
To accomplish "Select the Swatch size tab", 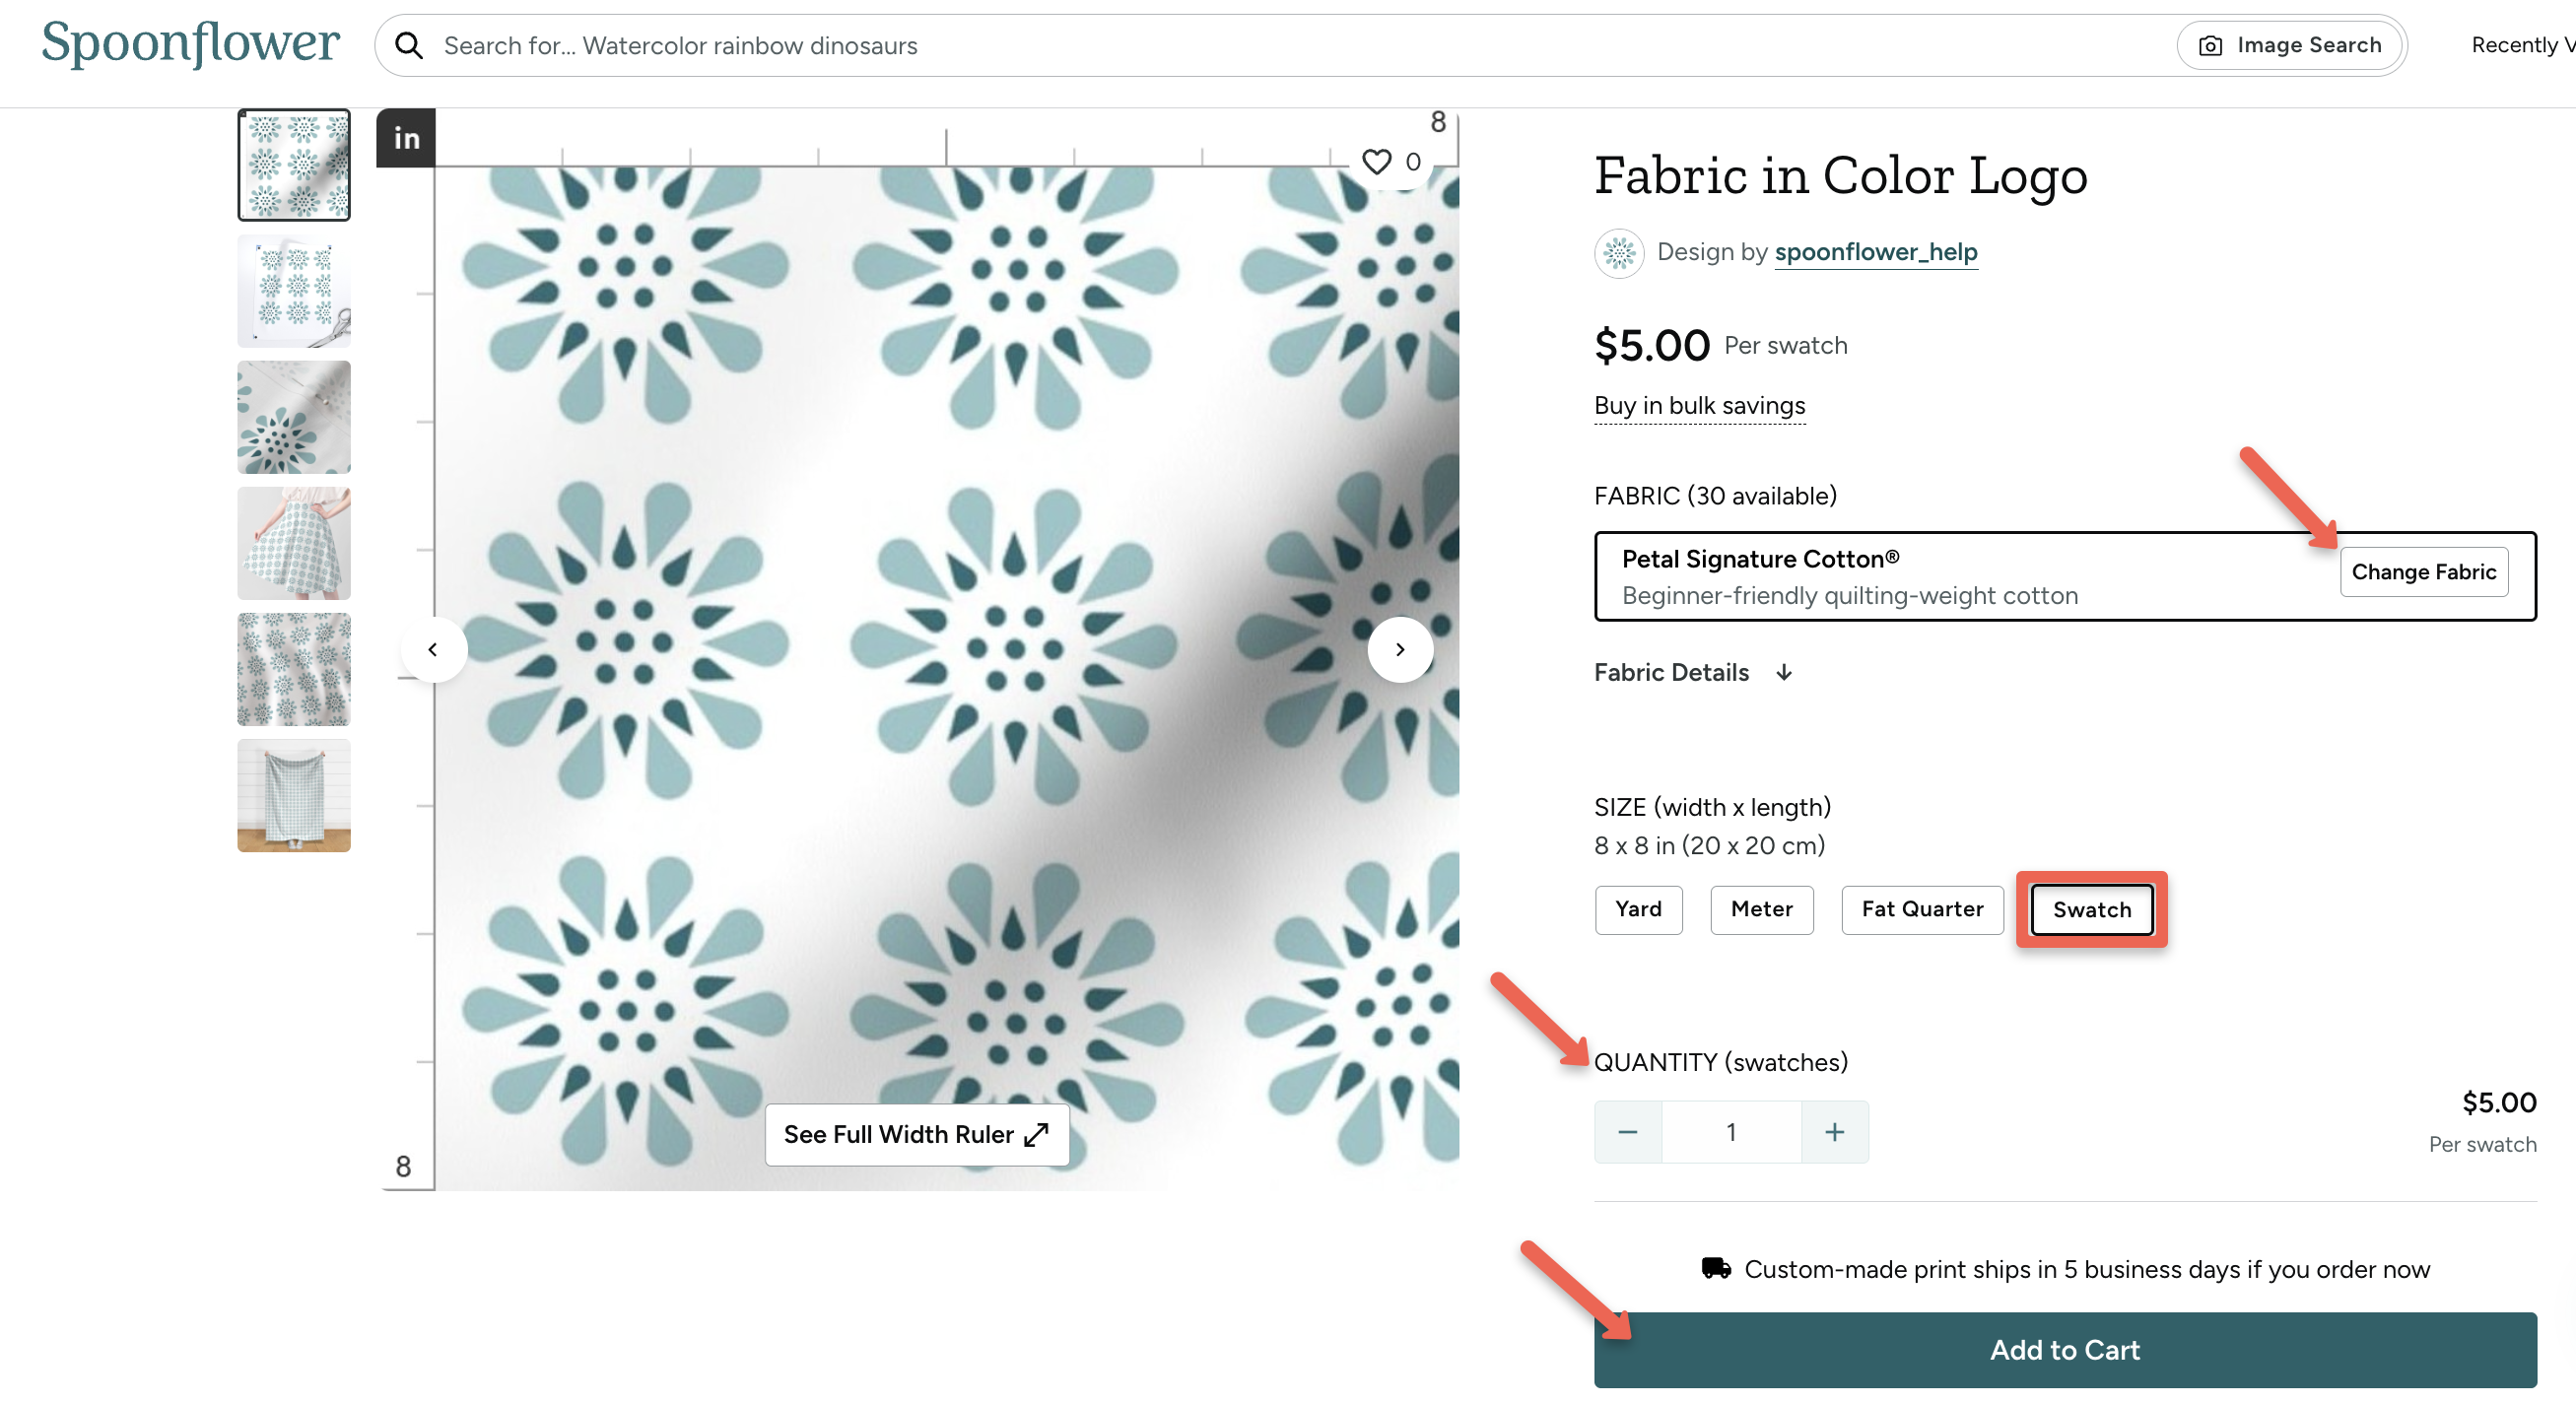I will [2091, 910].
